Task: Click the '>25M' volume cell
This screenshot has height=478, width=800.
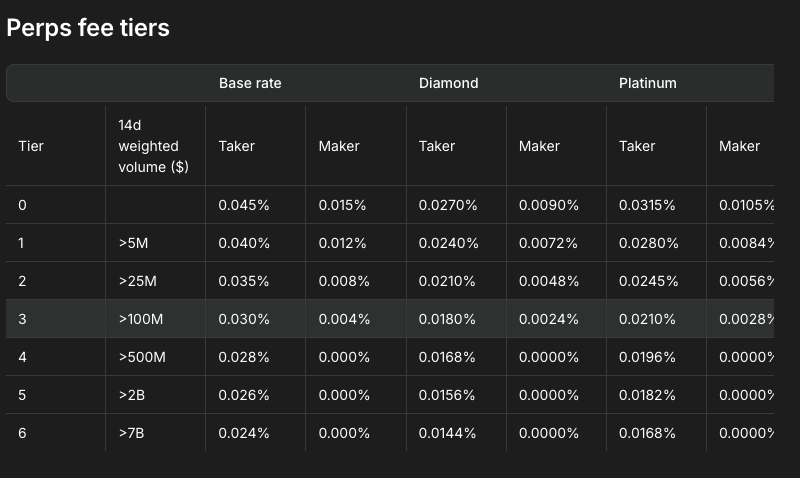Action: 137,281
